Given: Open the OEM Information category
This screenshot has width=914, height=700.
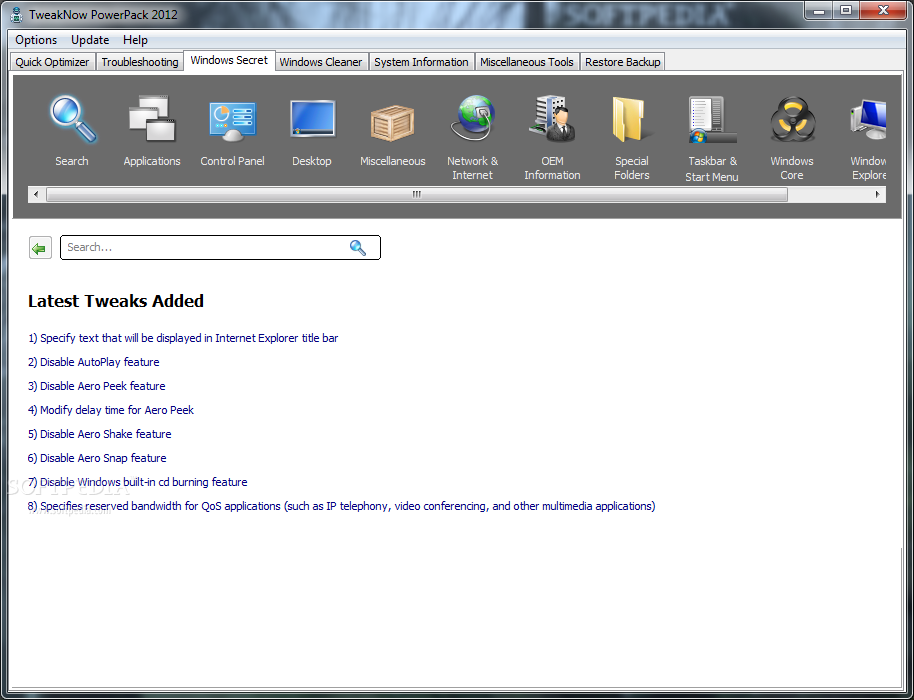Looking at the screenshot, I should coord(552,138).
